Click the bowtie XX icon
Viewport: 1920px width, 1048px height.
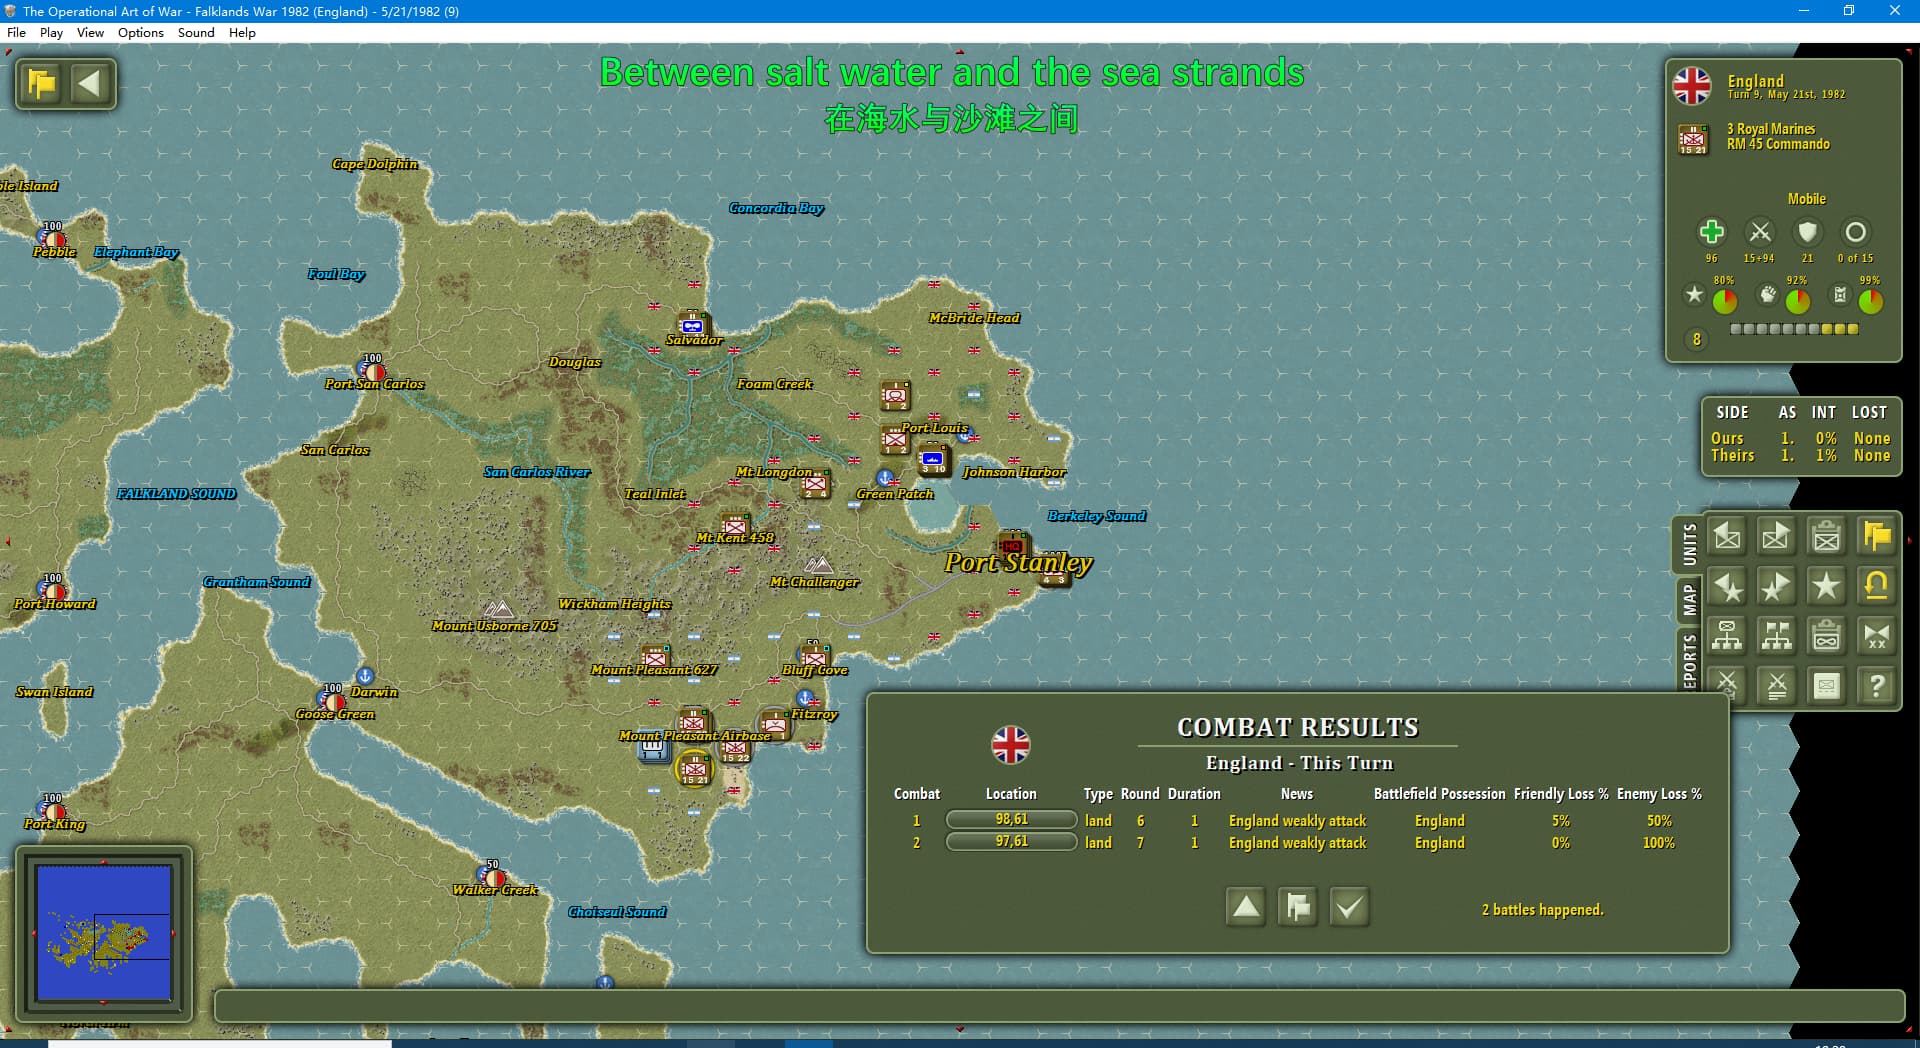tap(1877, 636)
